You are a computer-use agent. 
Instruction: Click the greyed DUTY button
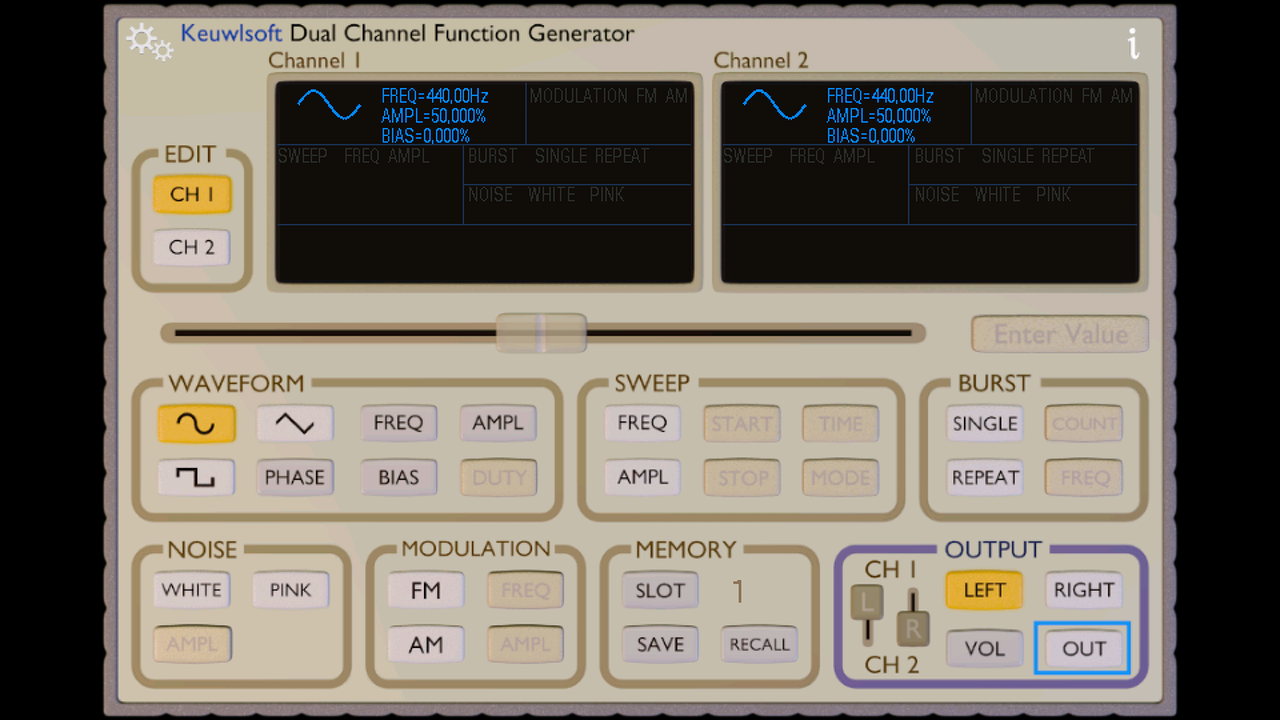coord(498,478)
